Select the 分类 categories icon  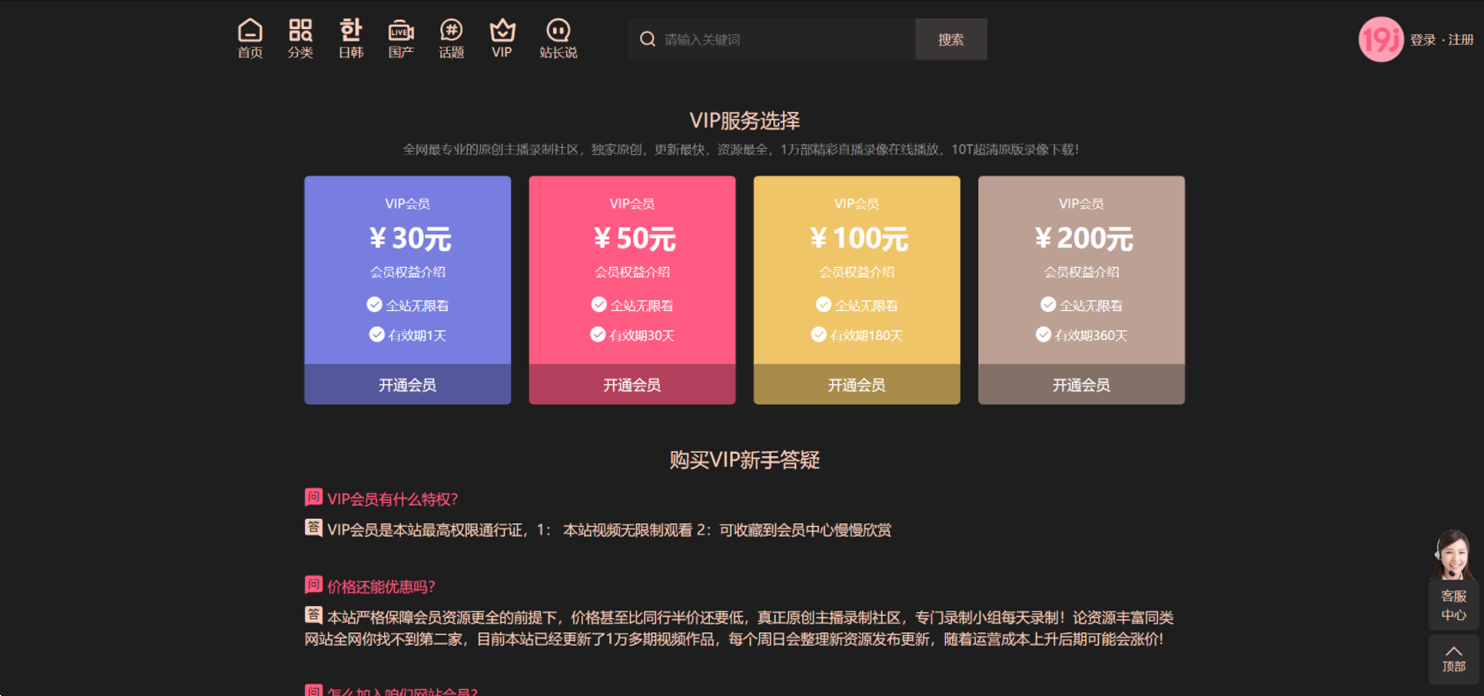300,31
